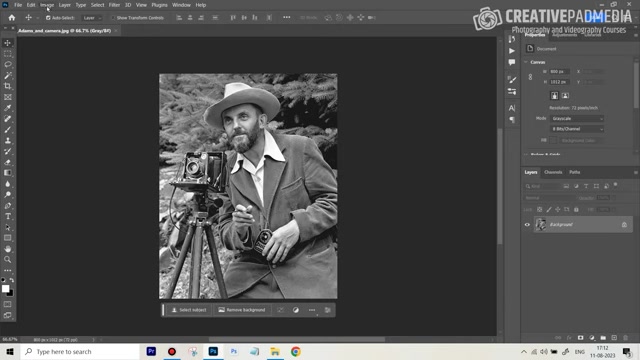Set canvas orientation to landscape

click(x=565, y=96)
